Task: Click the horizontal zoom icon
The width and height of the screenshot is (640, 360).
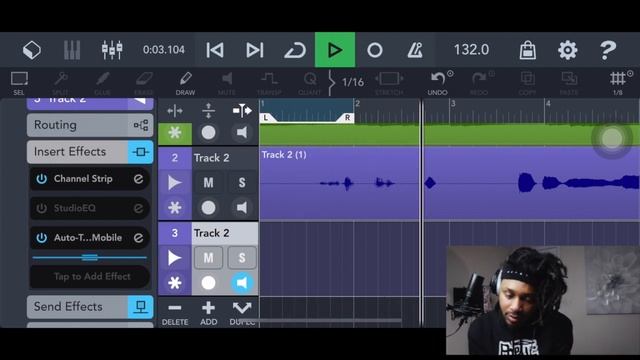Action: (x=175, y=111)
